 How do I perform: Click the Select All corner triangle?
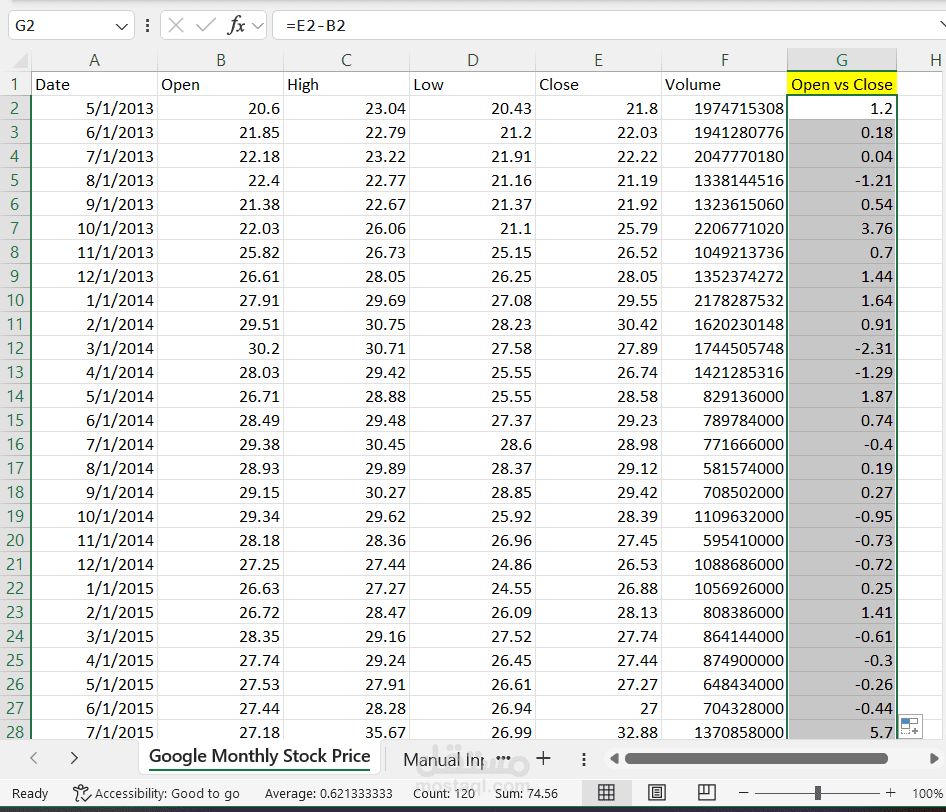point(16,61)
